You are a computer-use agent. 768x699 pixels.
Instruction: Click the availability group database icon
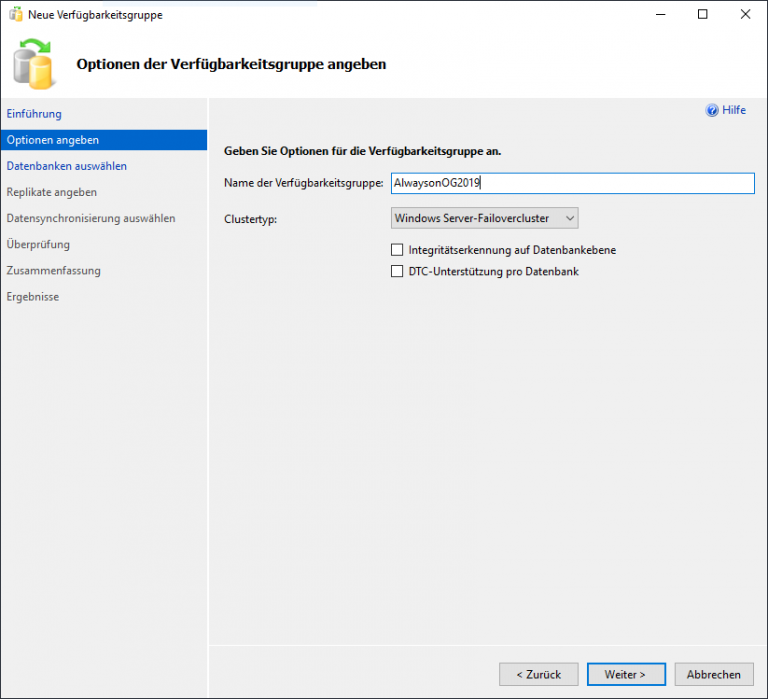coord(33,64)
